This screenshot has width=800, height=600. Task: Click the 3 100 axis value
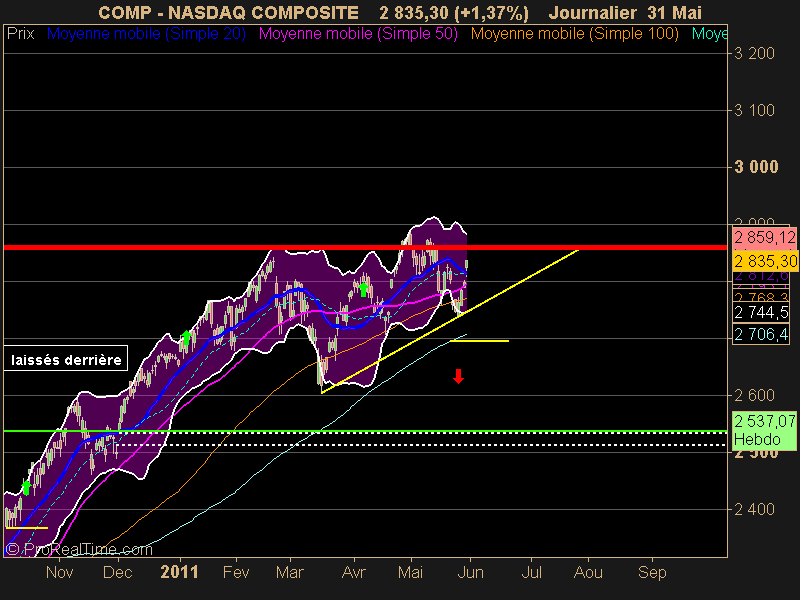coord(754,111)
